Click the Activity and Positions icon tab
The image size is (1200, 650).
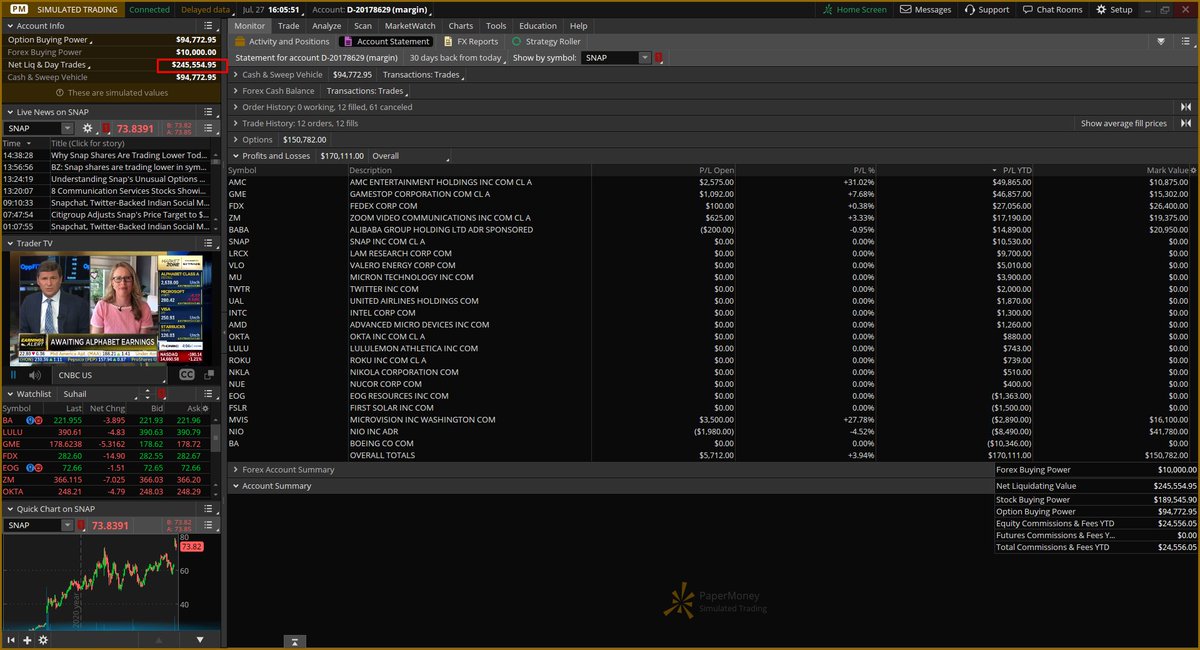tap(282, 42)
